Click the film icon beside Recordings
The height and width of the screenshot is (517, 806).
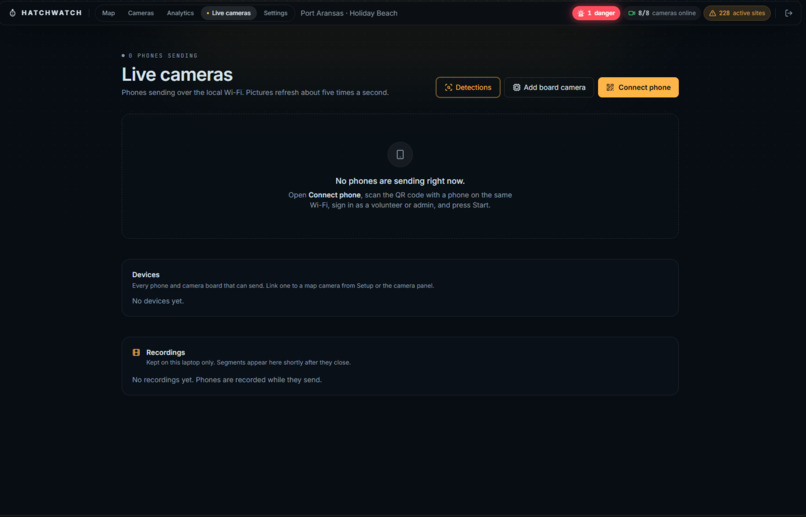(136, 353)
